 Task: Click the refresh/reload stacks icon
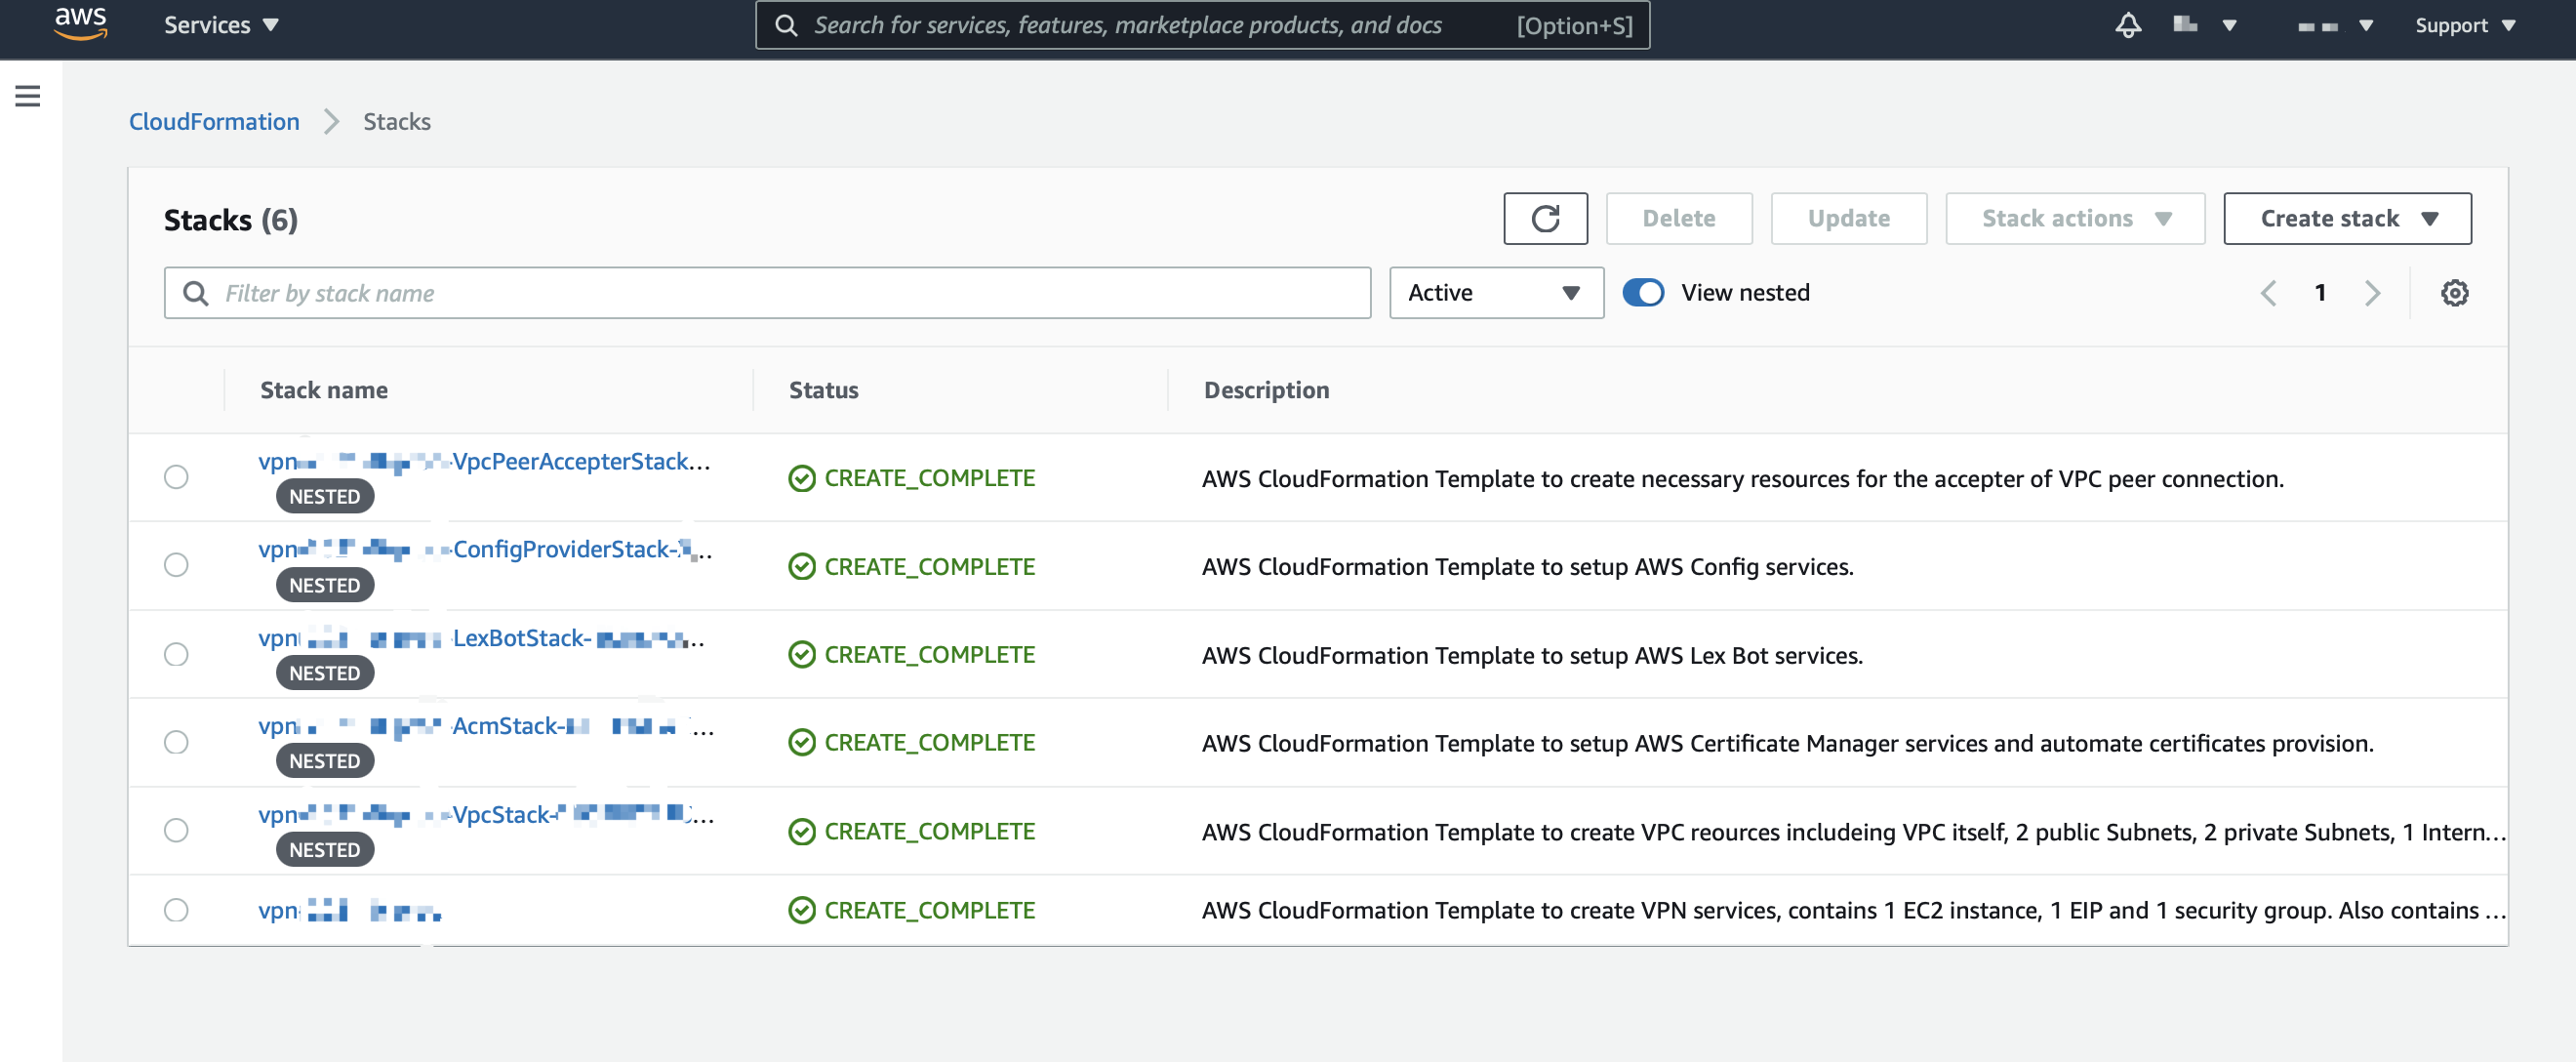pyautogui.click(x=1546, y=217)
